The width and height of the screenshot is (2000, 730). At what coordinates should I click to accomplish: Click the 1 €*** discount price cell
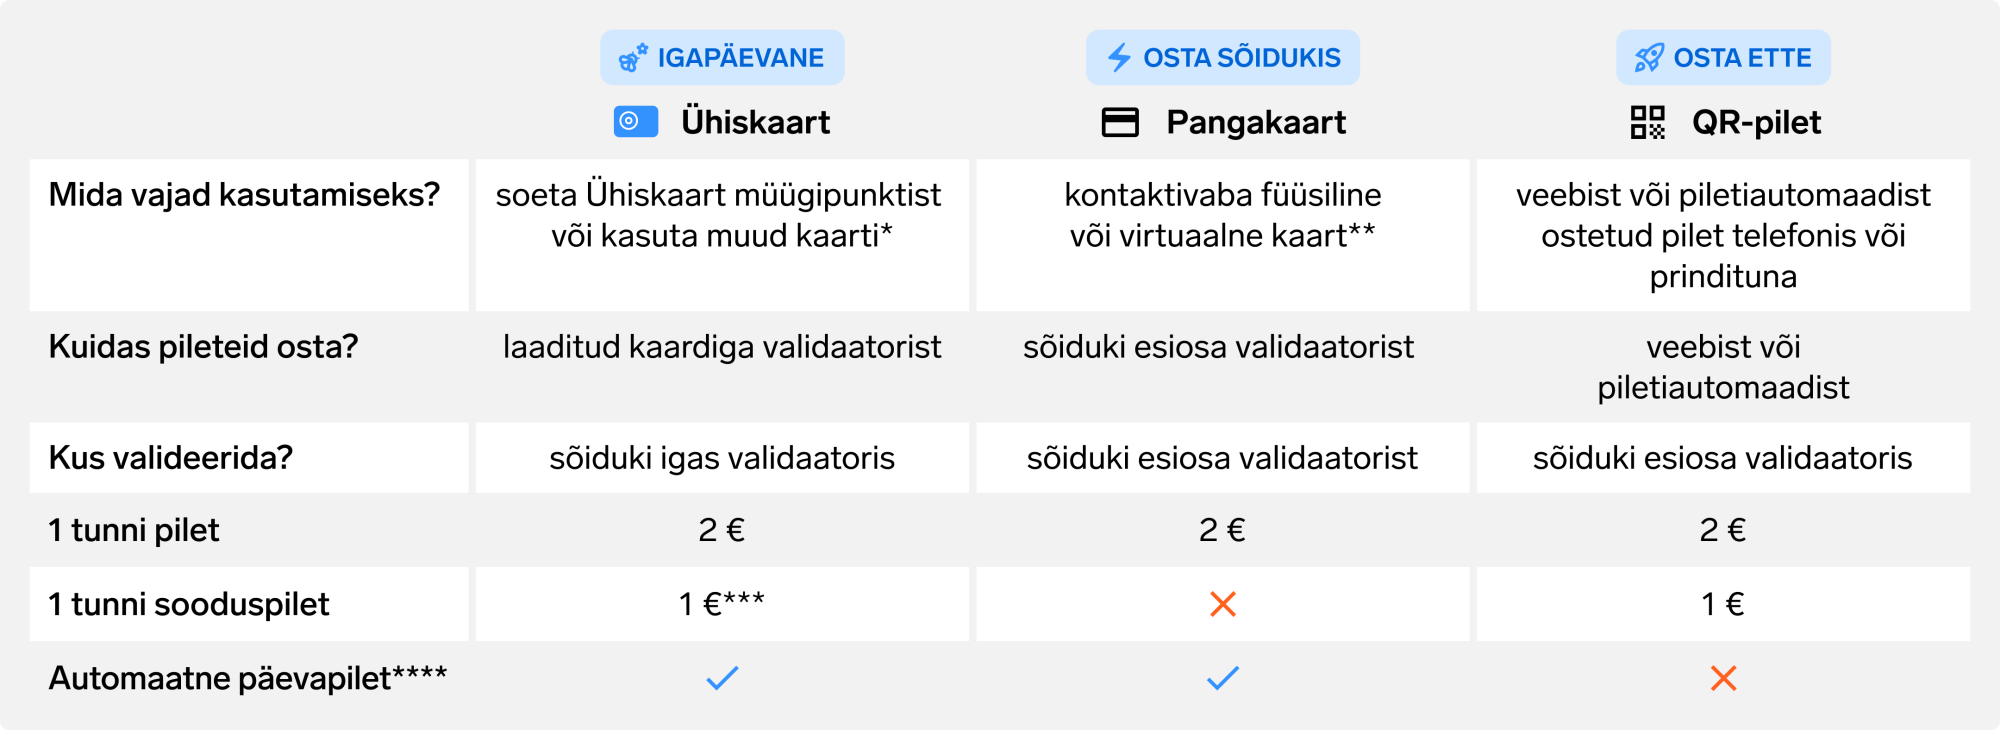coord(722,604)
